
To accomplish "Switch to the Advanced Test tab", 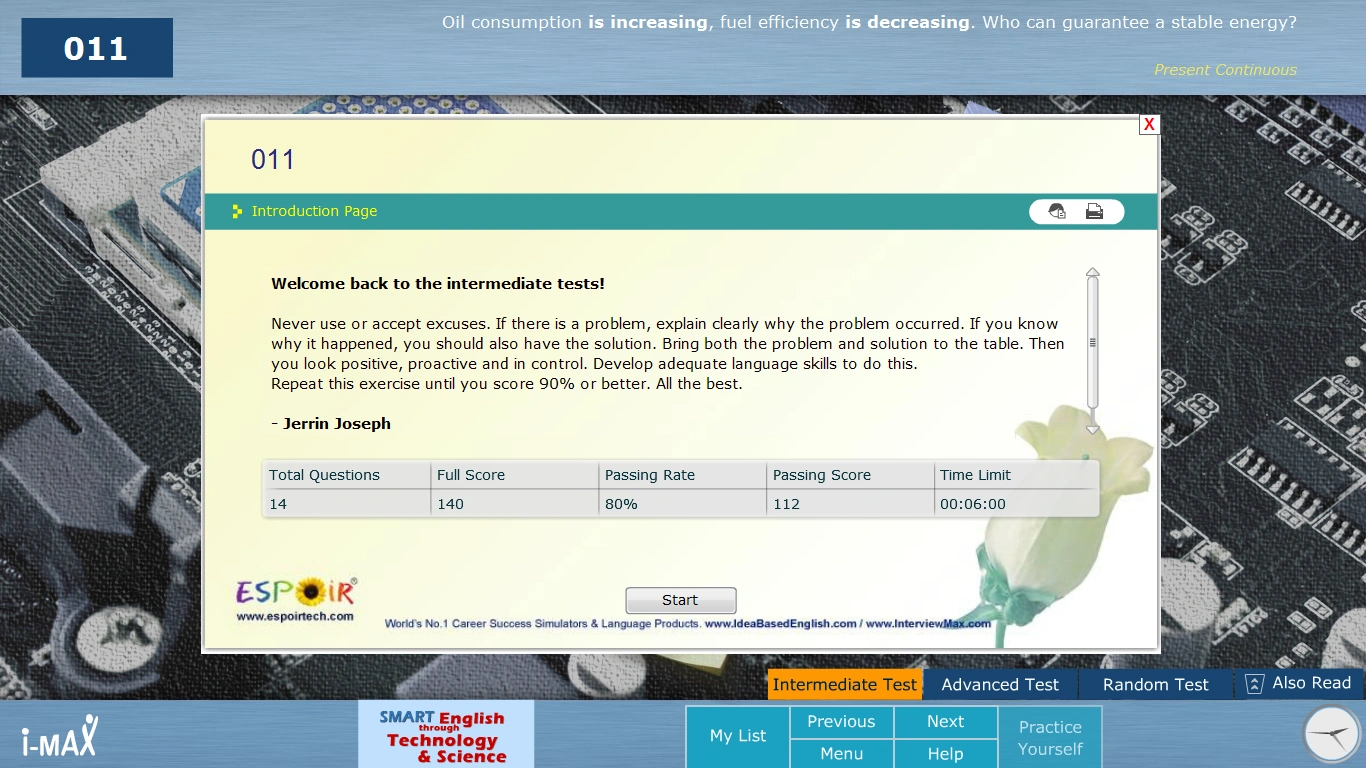I will point(999,685).
